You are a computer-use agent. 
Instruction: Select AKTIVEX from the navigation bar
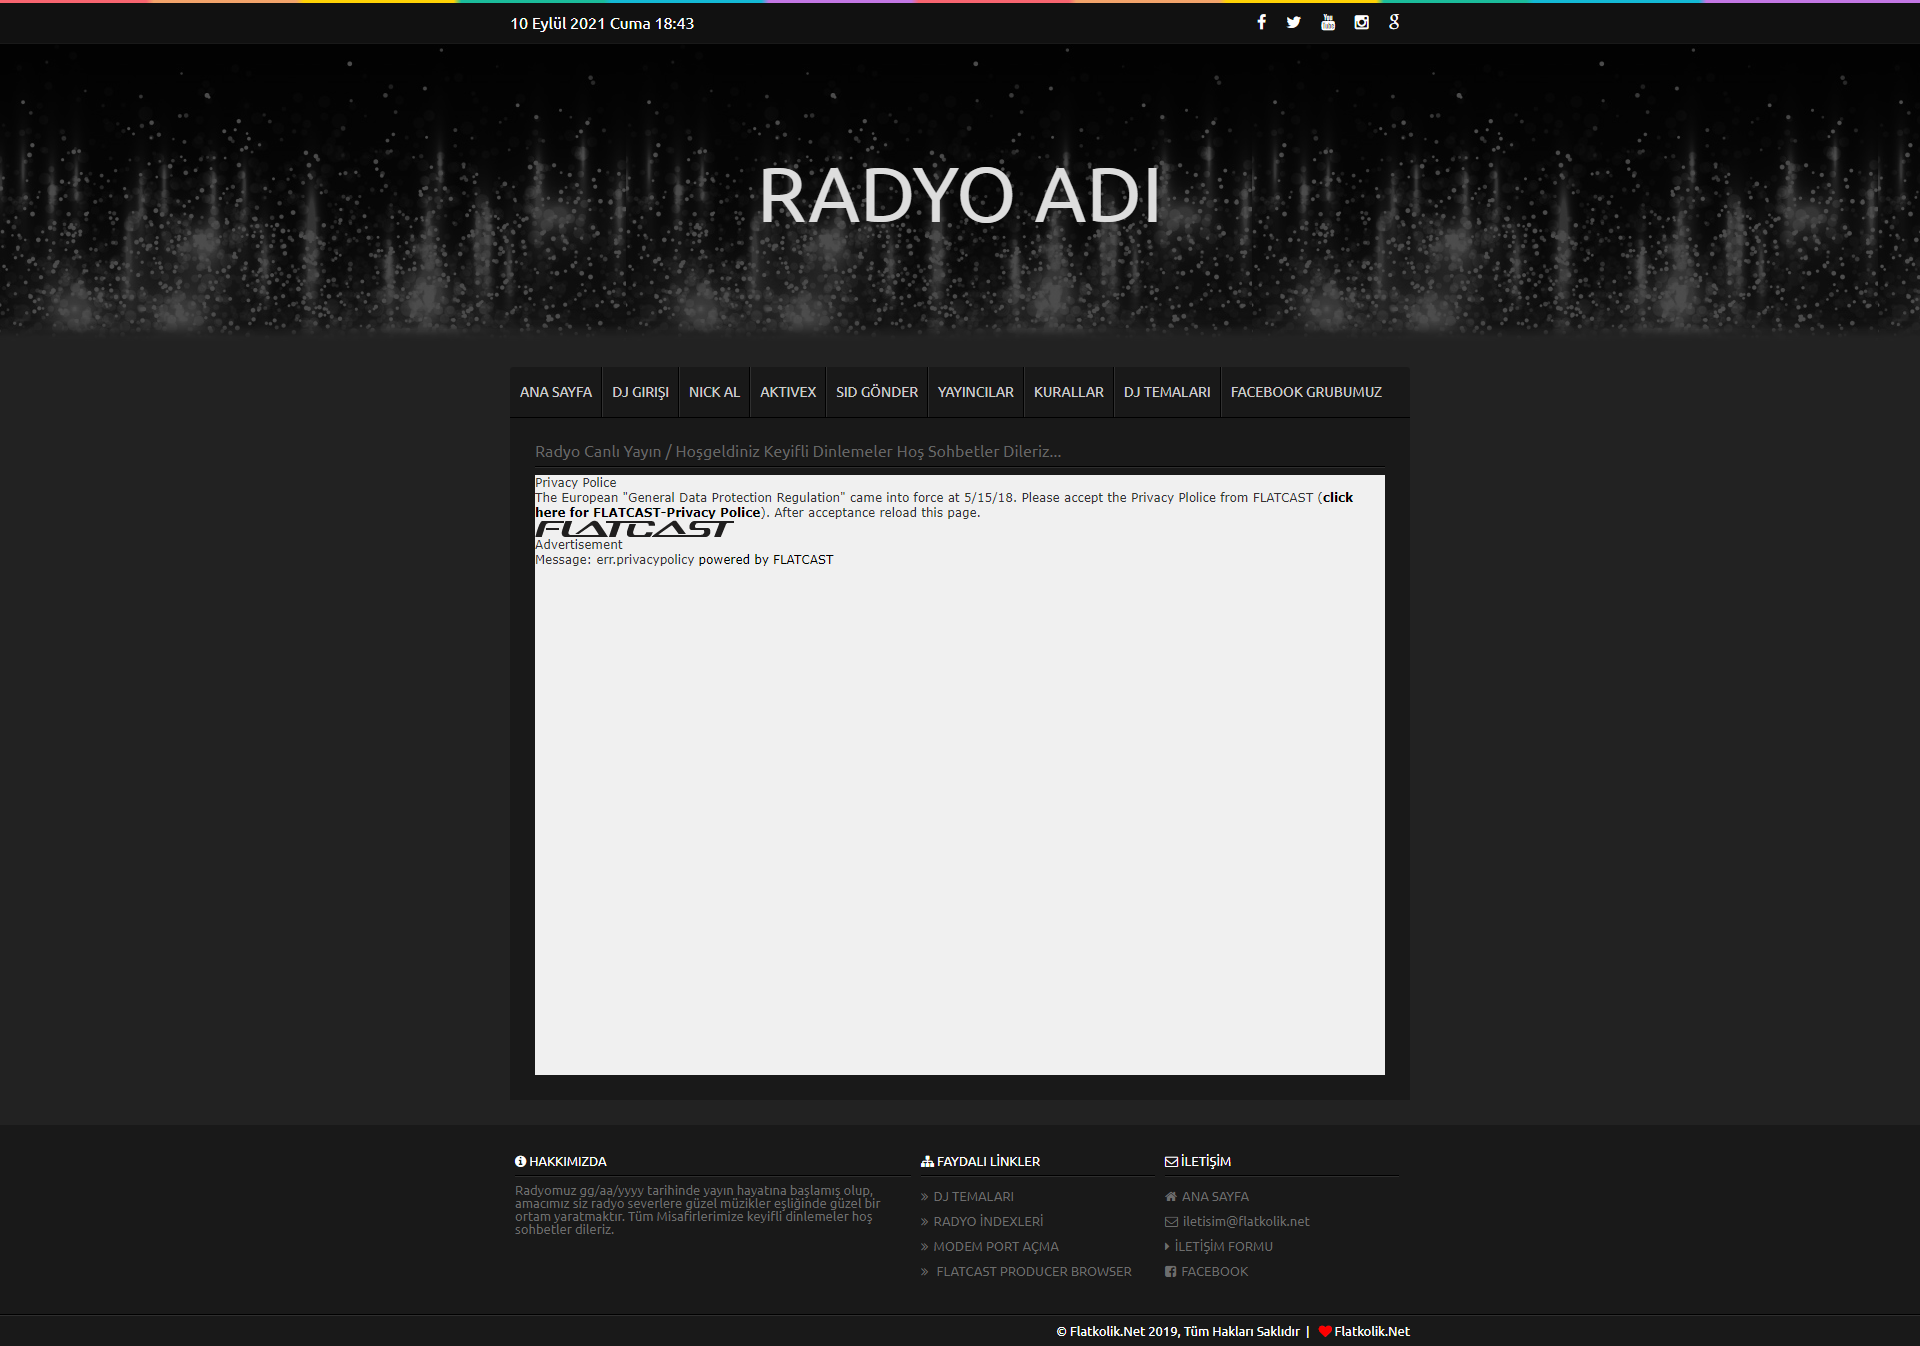788,392
